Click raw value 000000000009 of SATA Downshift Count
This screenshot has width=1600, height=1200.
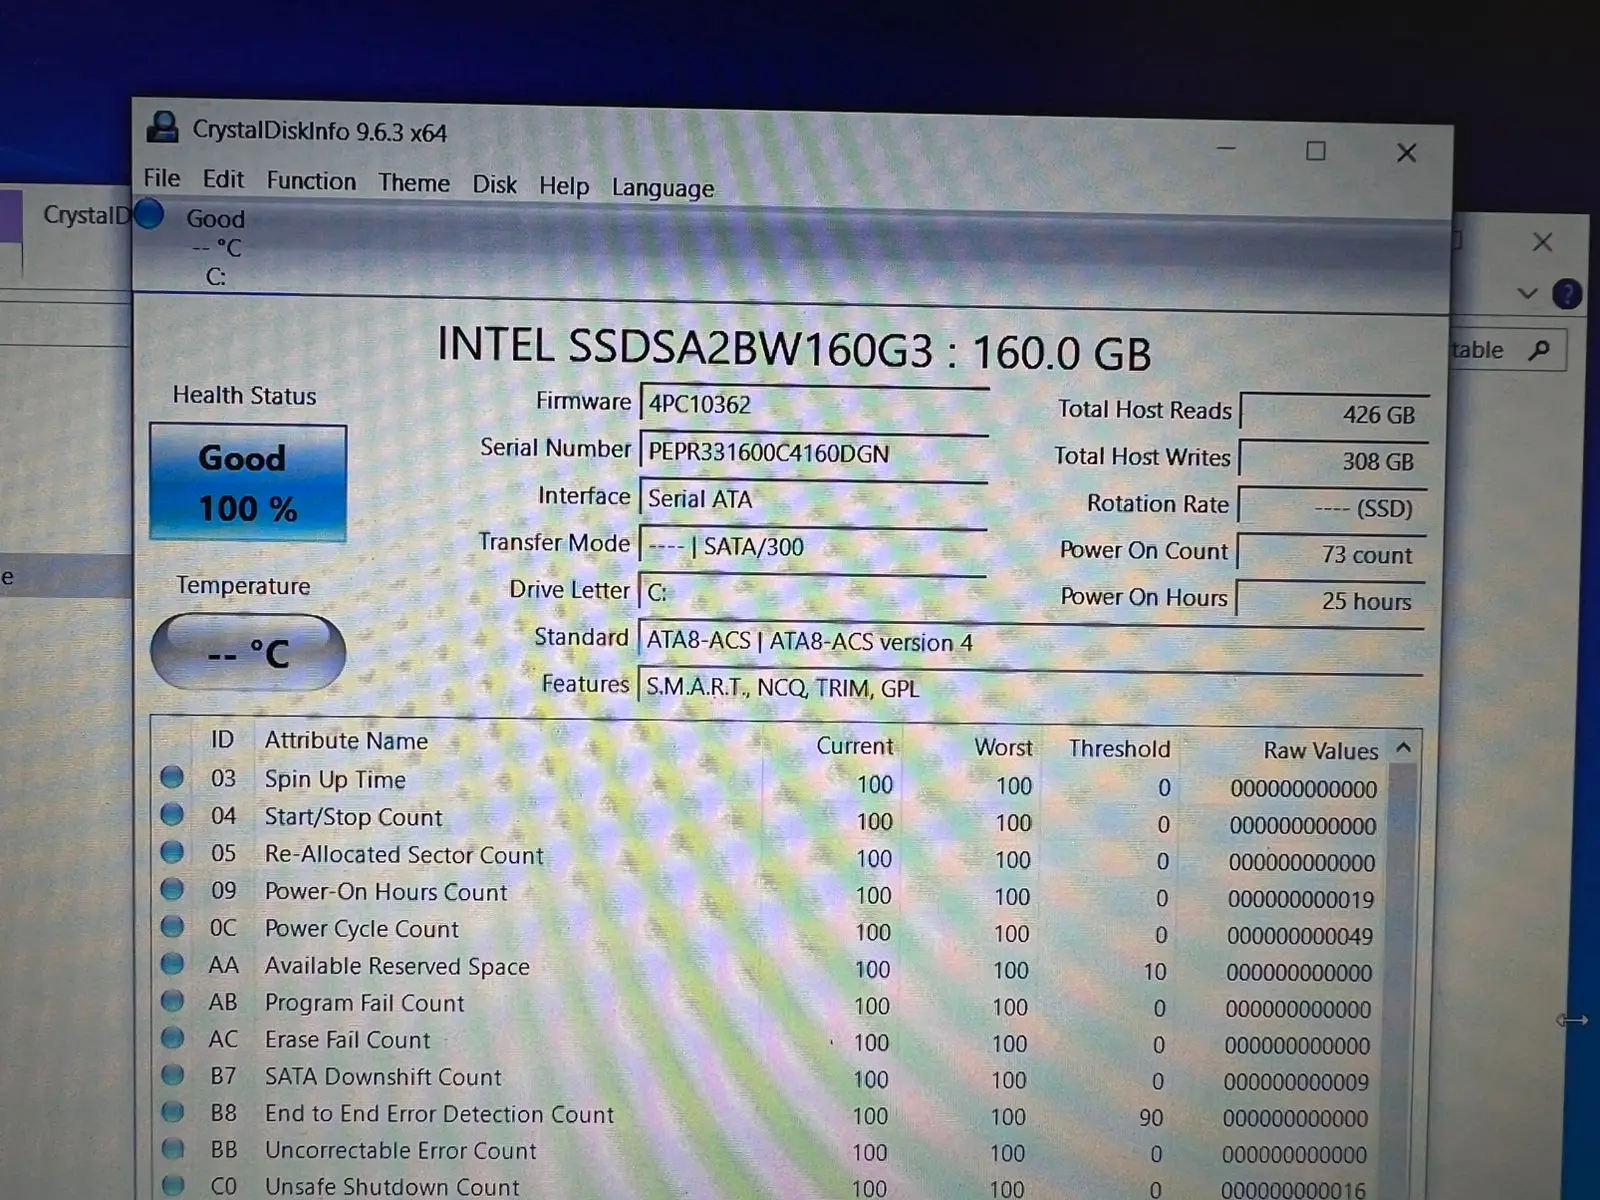(x=1296, y=1082)
